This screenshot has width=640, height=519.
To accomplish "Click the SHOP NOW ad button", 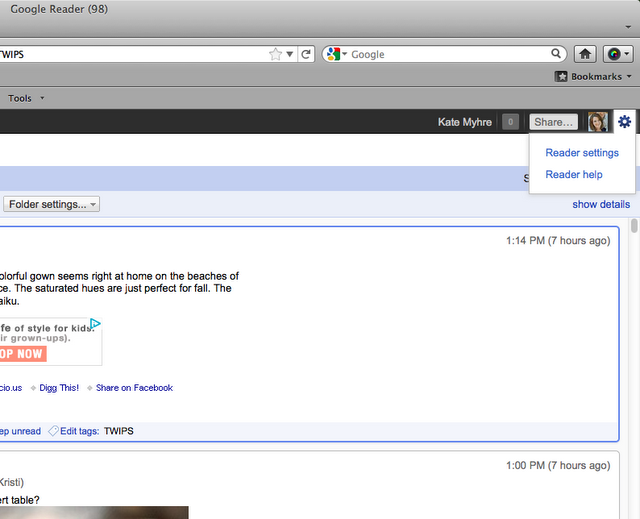I will tap(23, 354).
